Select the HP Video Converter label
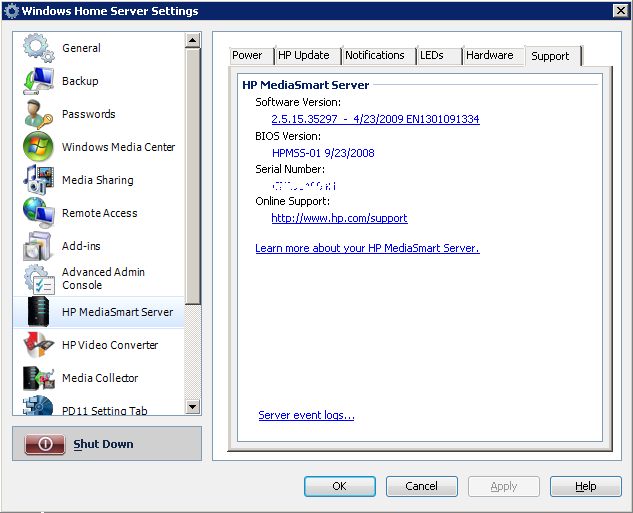 tap(110, 345)
